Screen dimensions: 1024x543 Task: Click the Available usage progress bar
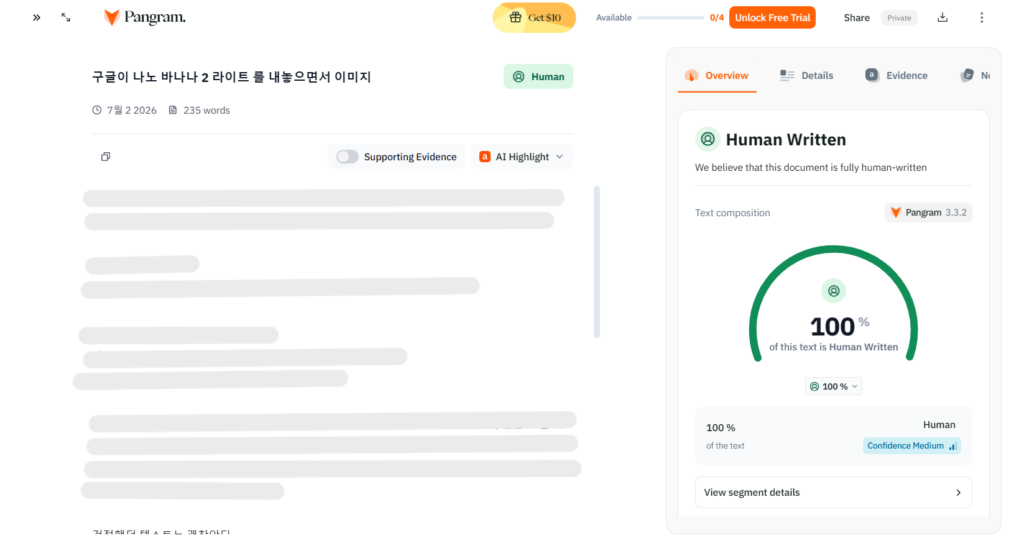(671, 18)
